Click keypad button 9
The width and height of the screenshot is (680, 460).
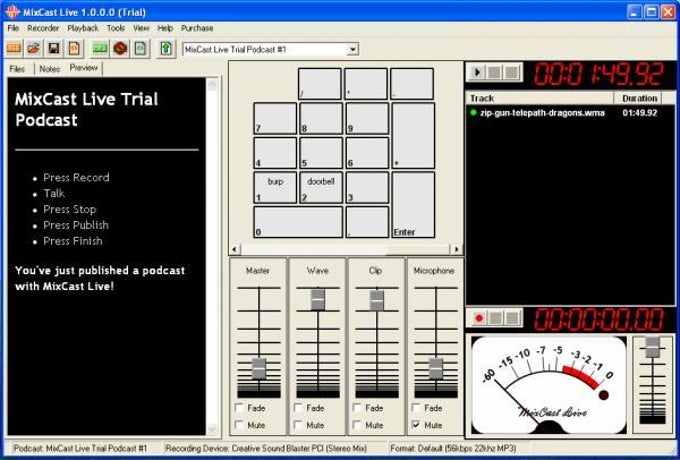pos(367,118)
